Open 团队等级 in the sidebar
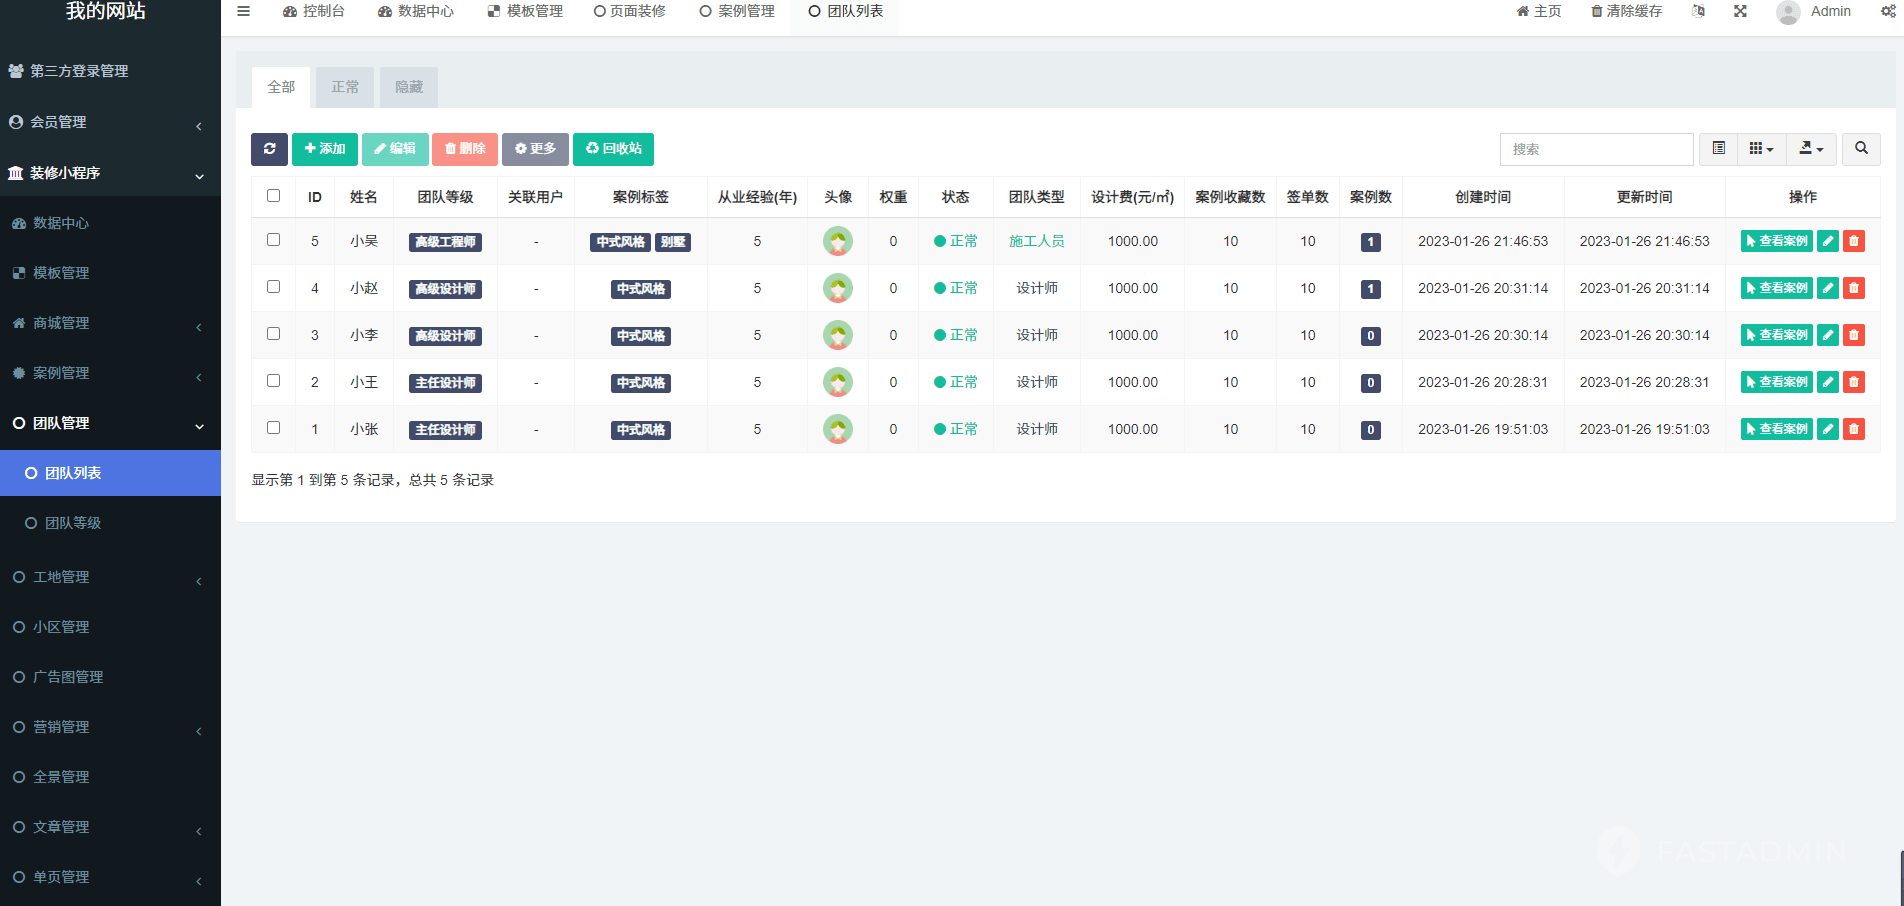Screen dimensions: 1904x906 click(73, 523)
